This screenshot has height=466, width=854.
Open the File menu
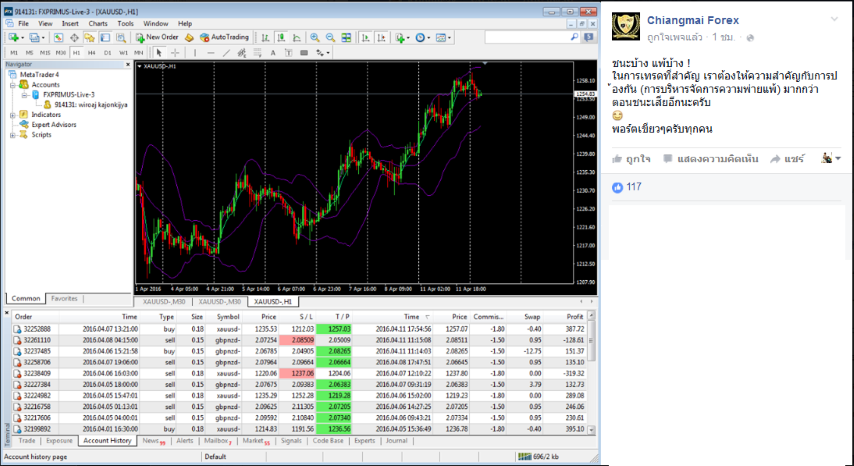point(23,23)
